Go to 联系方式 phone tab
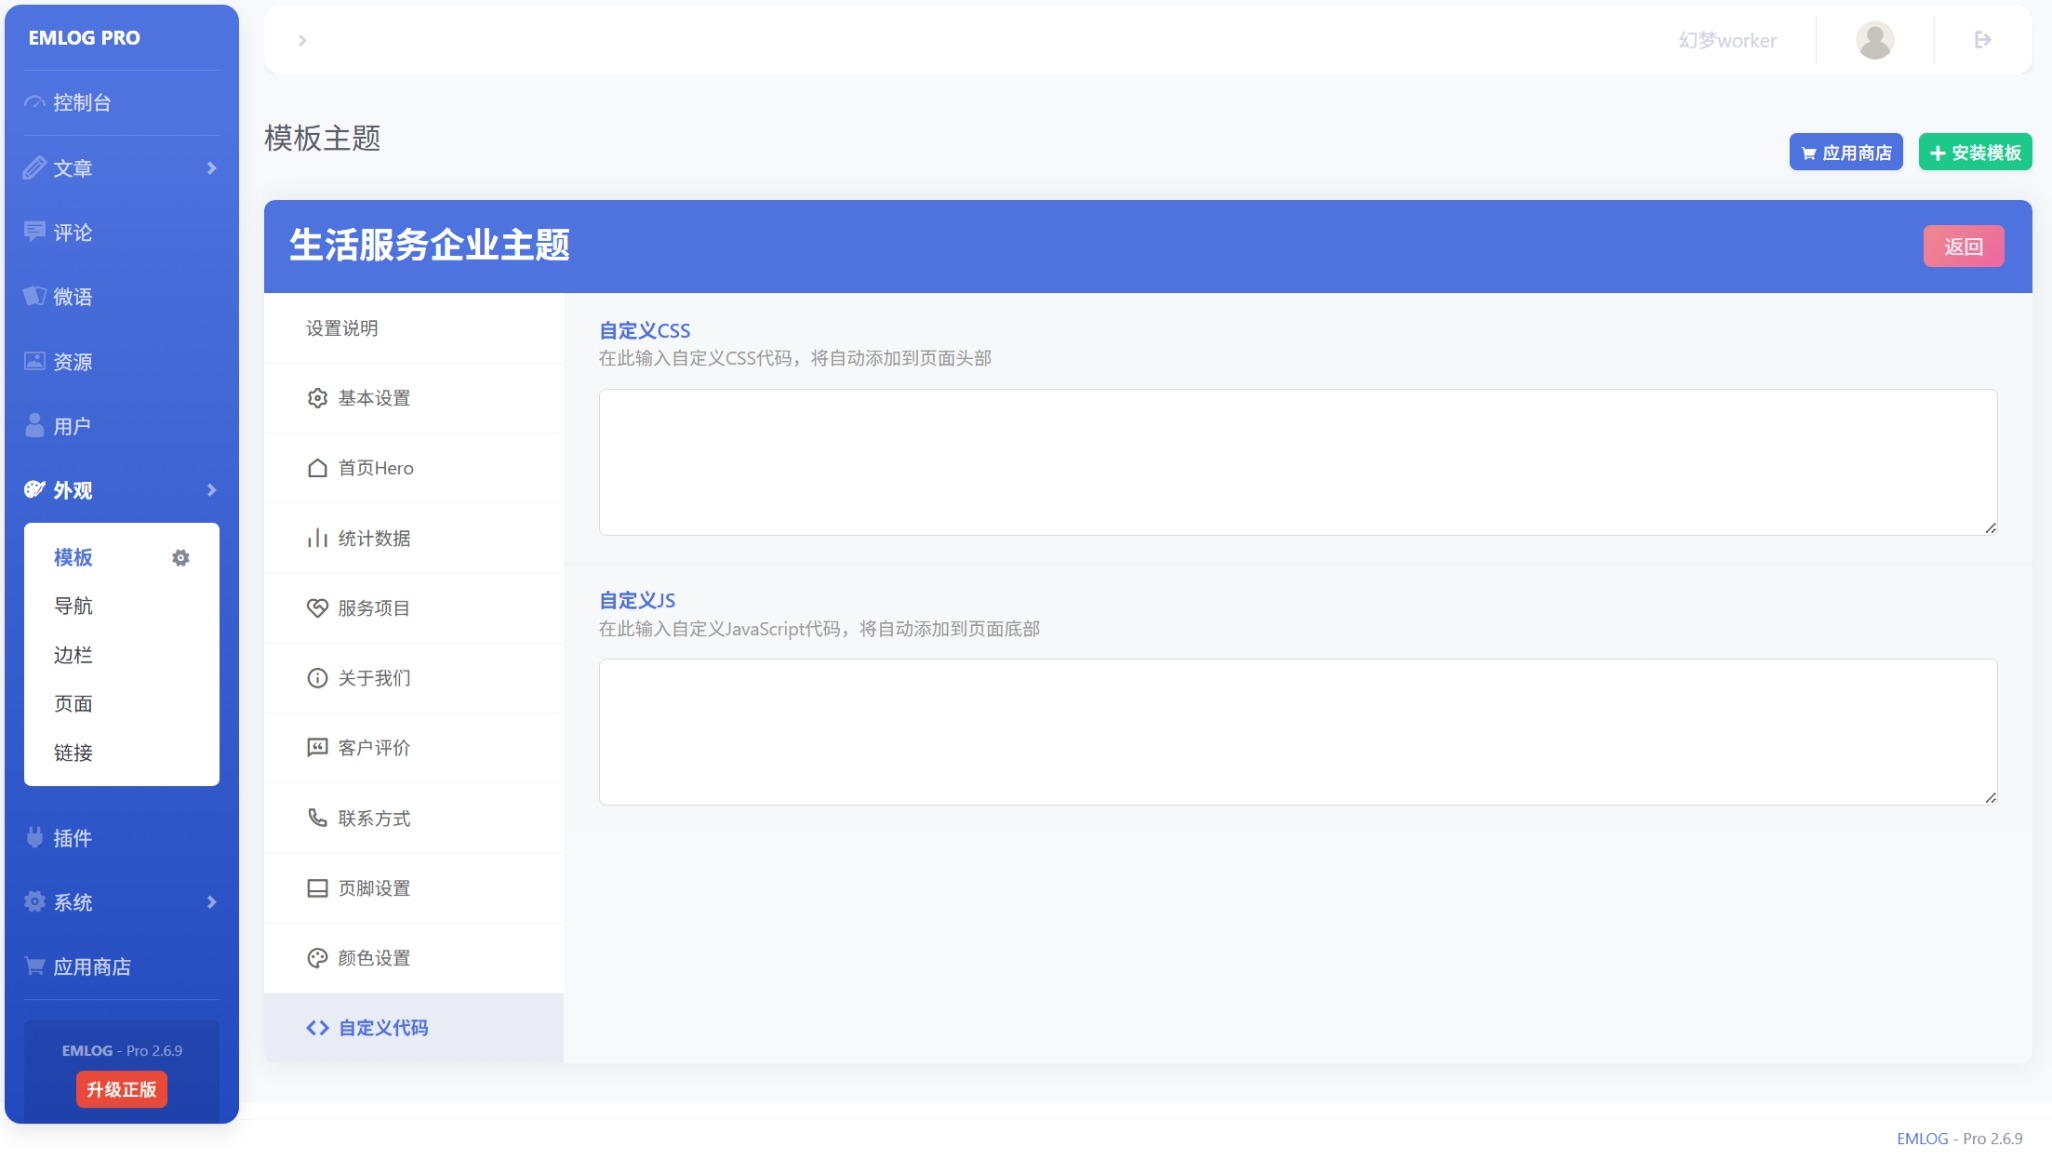The height and width of the screenshot is (1171, 2052). coord(373,818)
